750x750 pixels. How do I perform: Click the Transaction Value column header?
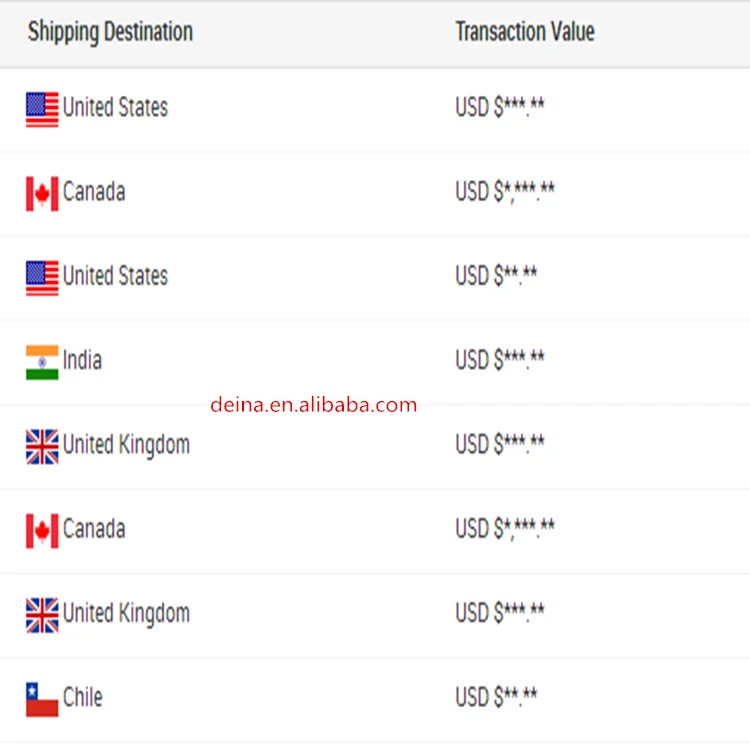pos(525,32)
